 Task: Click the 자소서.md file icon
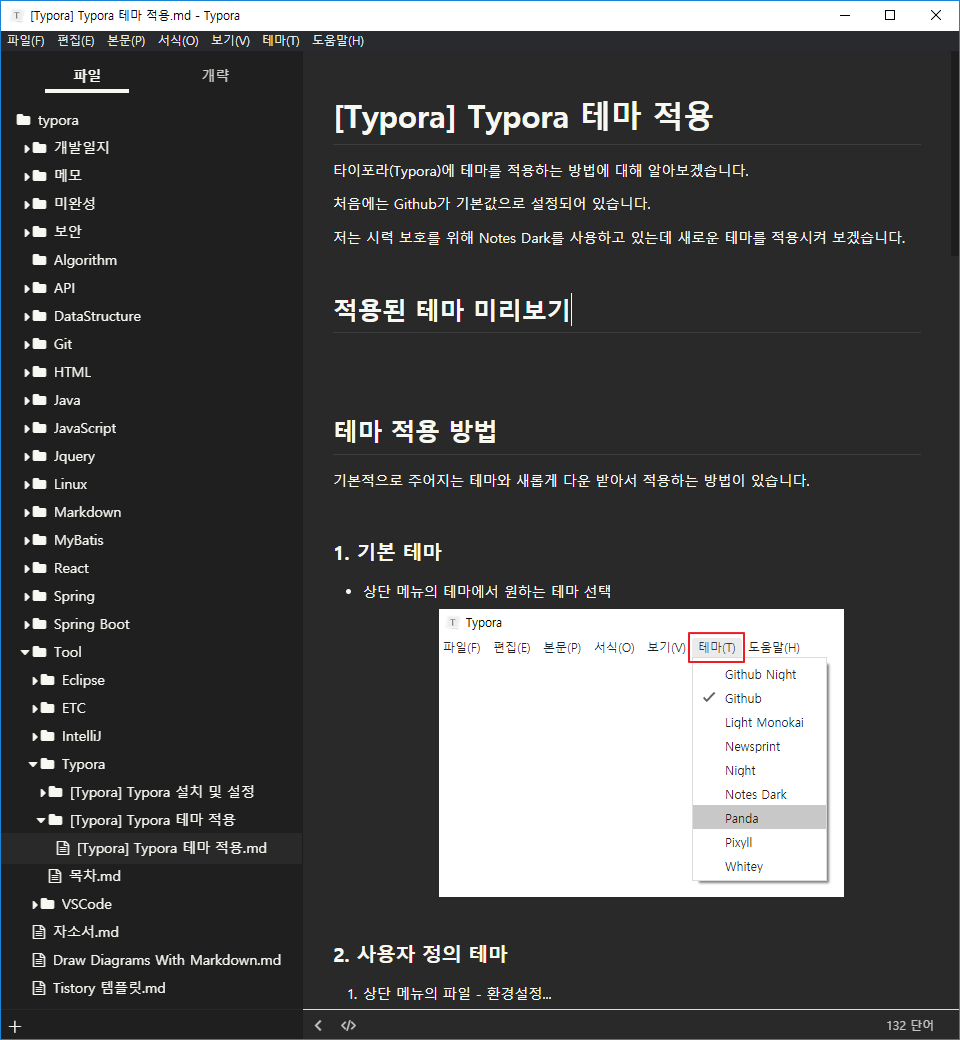point(39,932)
